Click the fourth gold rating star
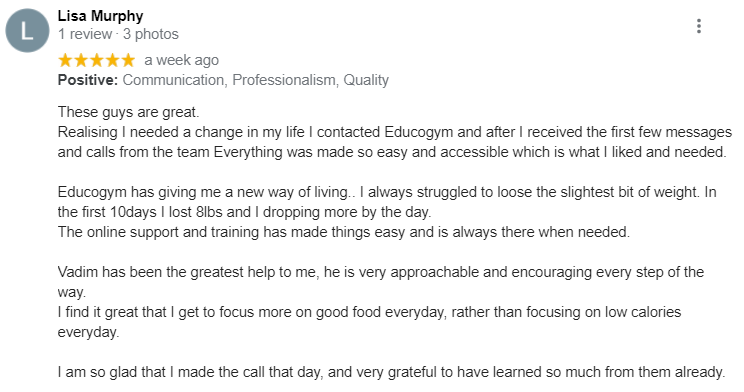The image size is (744, 392). 112,60
